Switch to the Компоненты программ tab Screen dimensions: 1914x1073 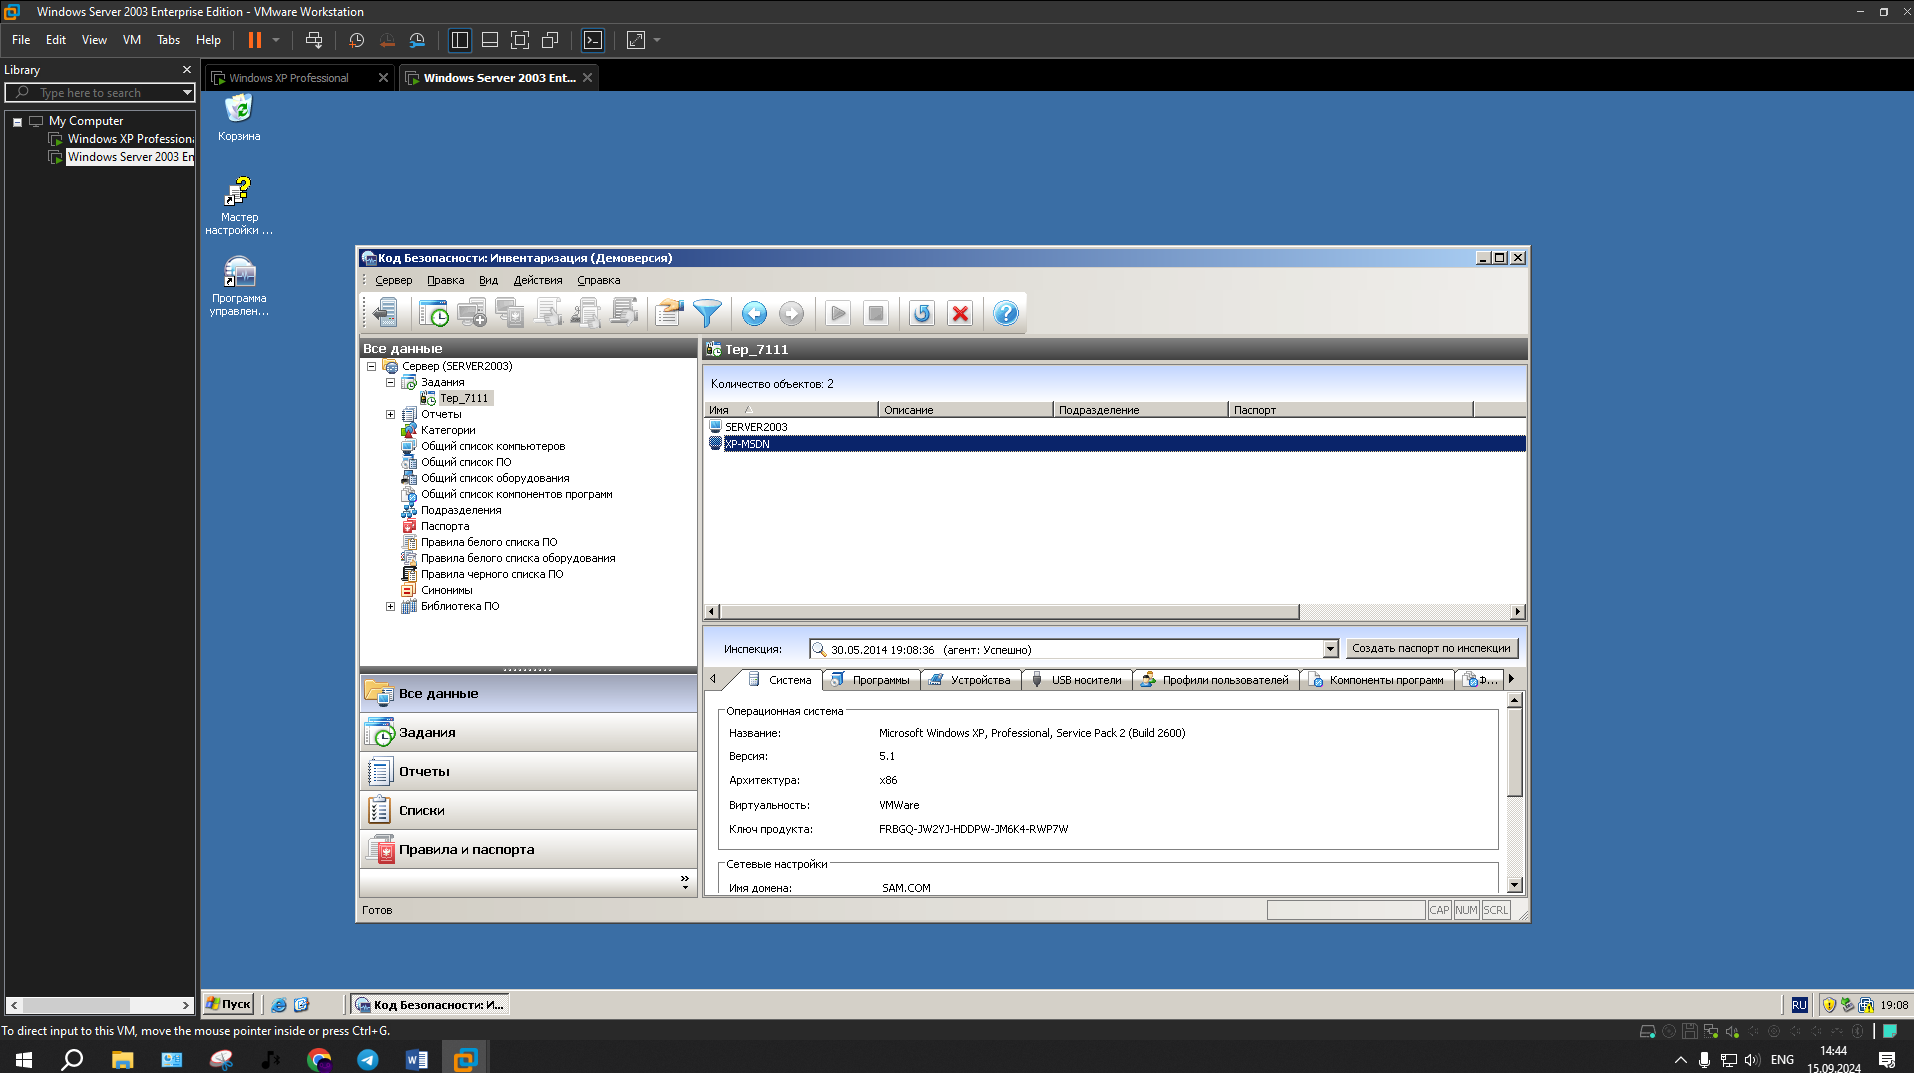1377,680
